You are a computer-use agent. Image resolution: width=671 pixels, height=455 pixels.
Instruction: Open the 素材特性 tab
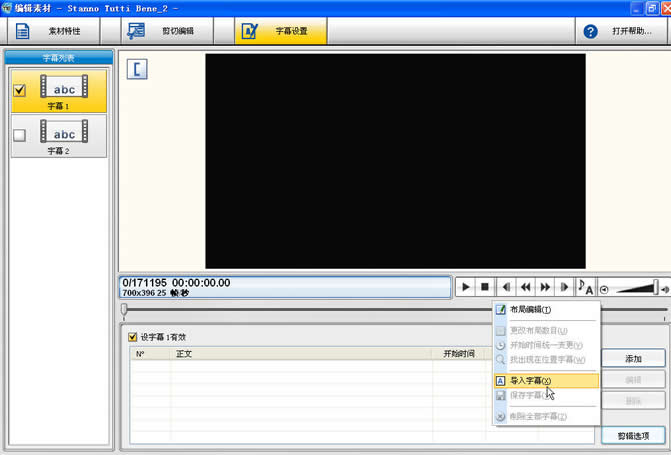[54, 31]
